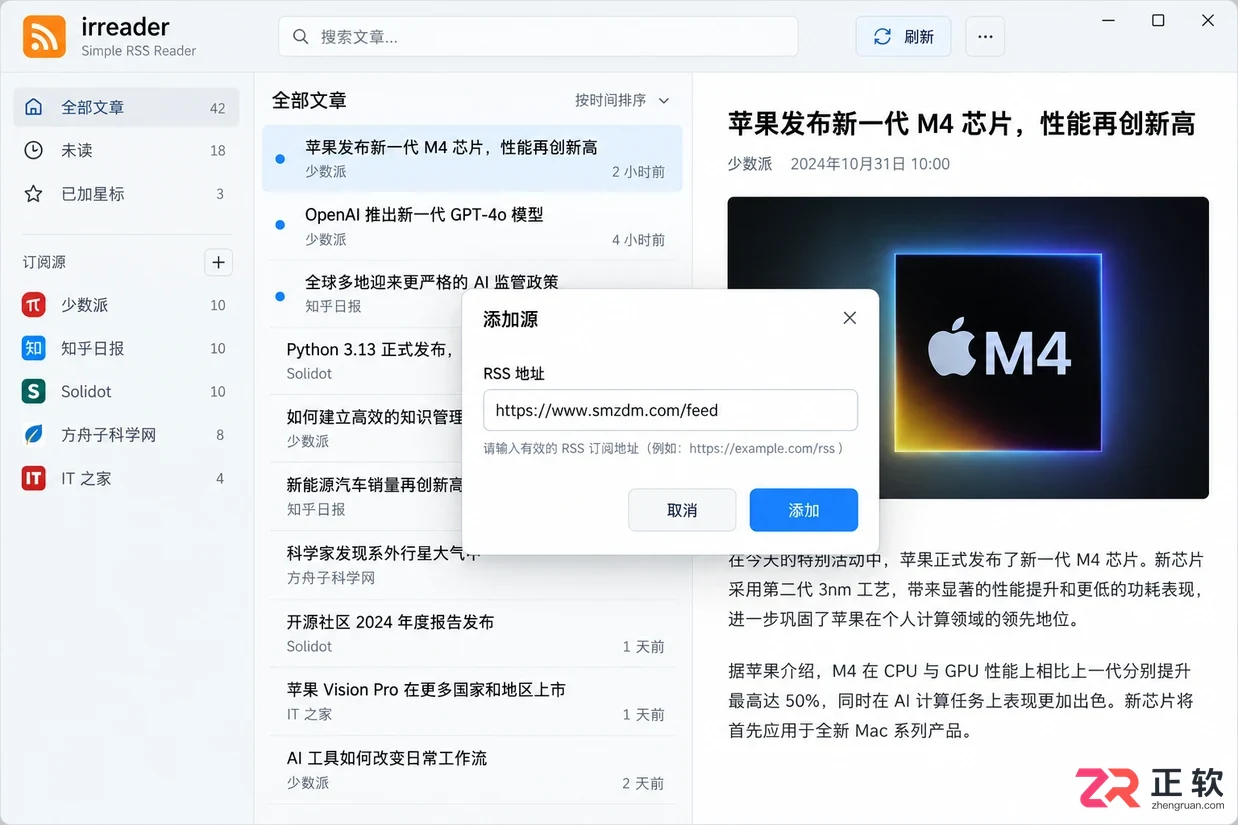Click the star icon beside 已加星标

click(34, 194)
